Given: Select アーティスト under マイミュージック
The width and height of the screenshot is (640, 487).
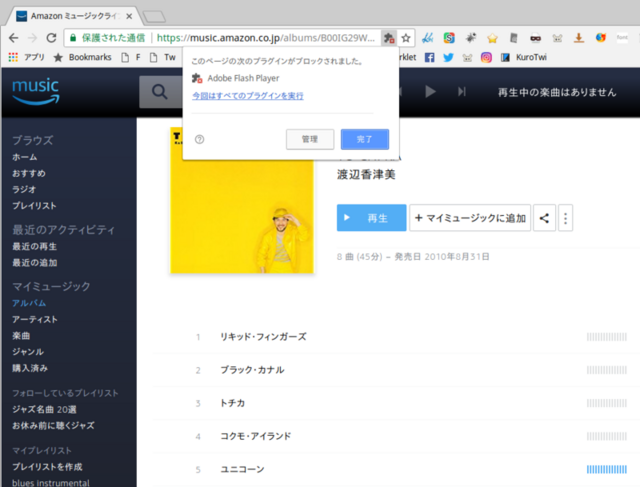Looking at the screenshot, I should (35, 320).
